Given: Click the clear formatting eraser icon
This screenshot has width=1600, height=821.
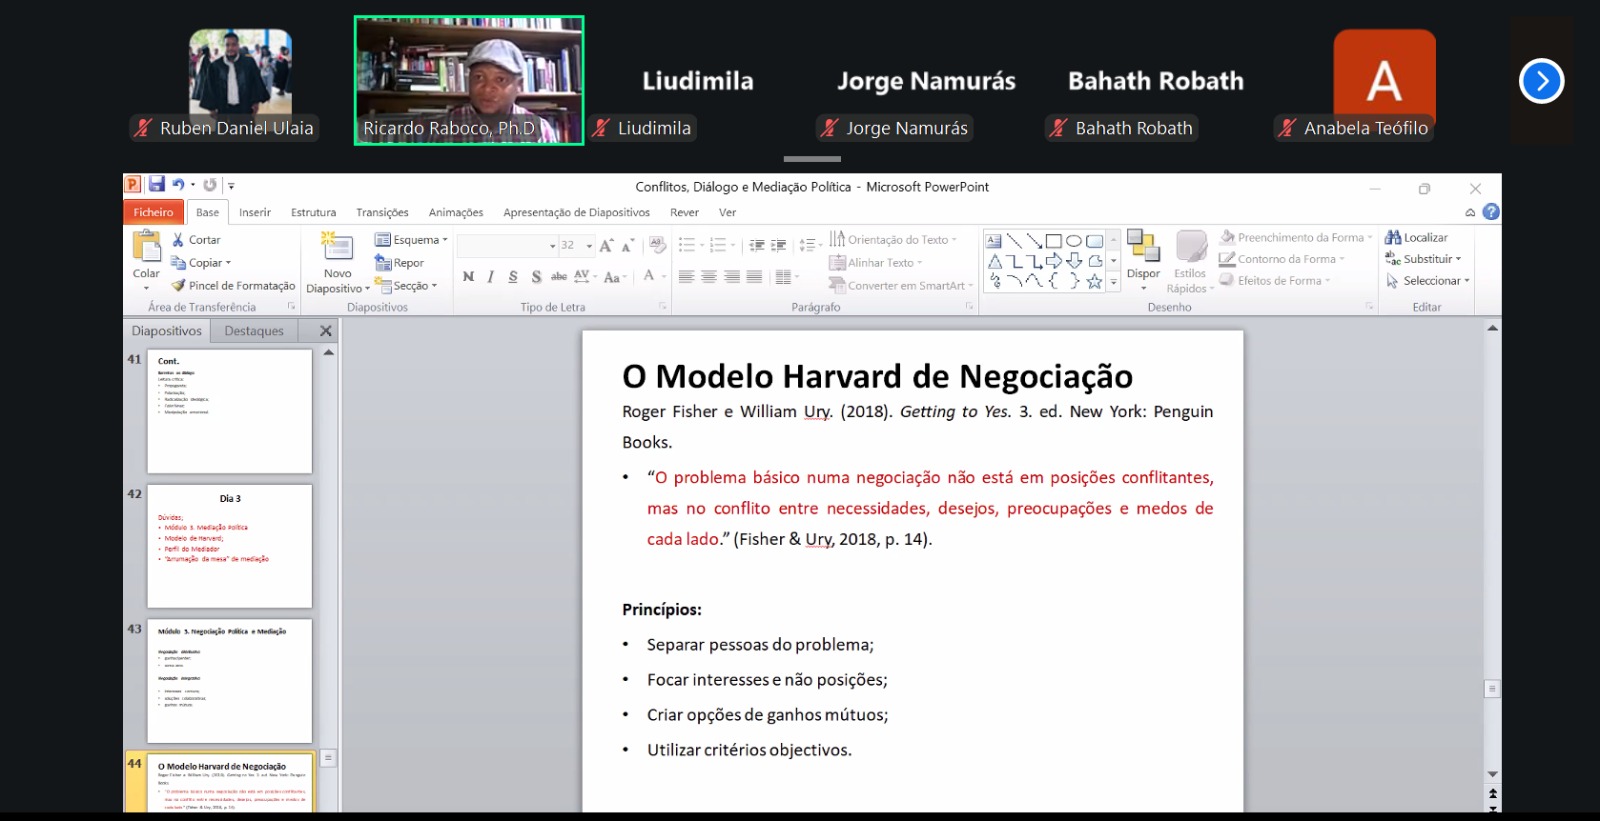Looking at the screenshot, I should pyautogui.click(x=657, y=244).
